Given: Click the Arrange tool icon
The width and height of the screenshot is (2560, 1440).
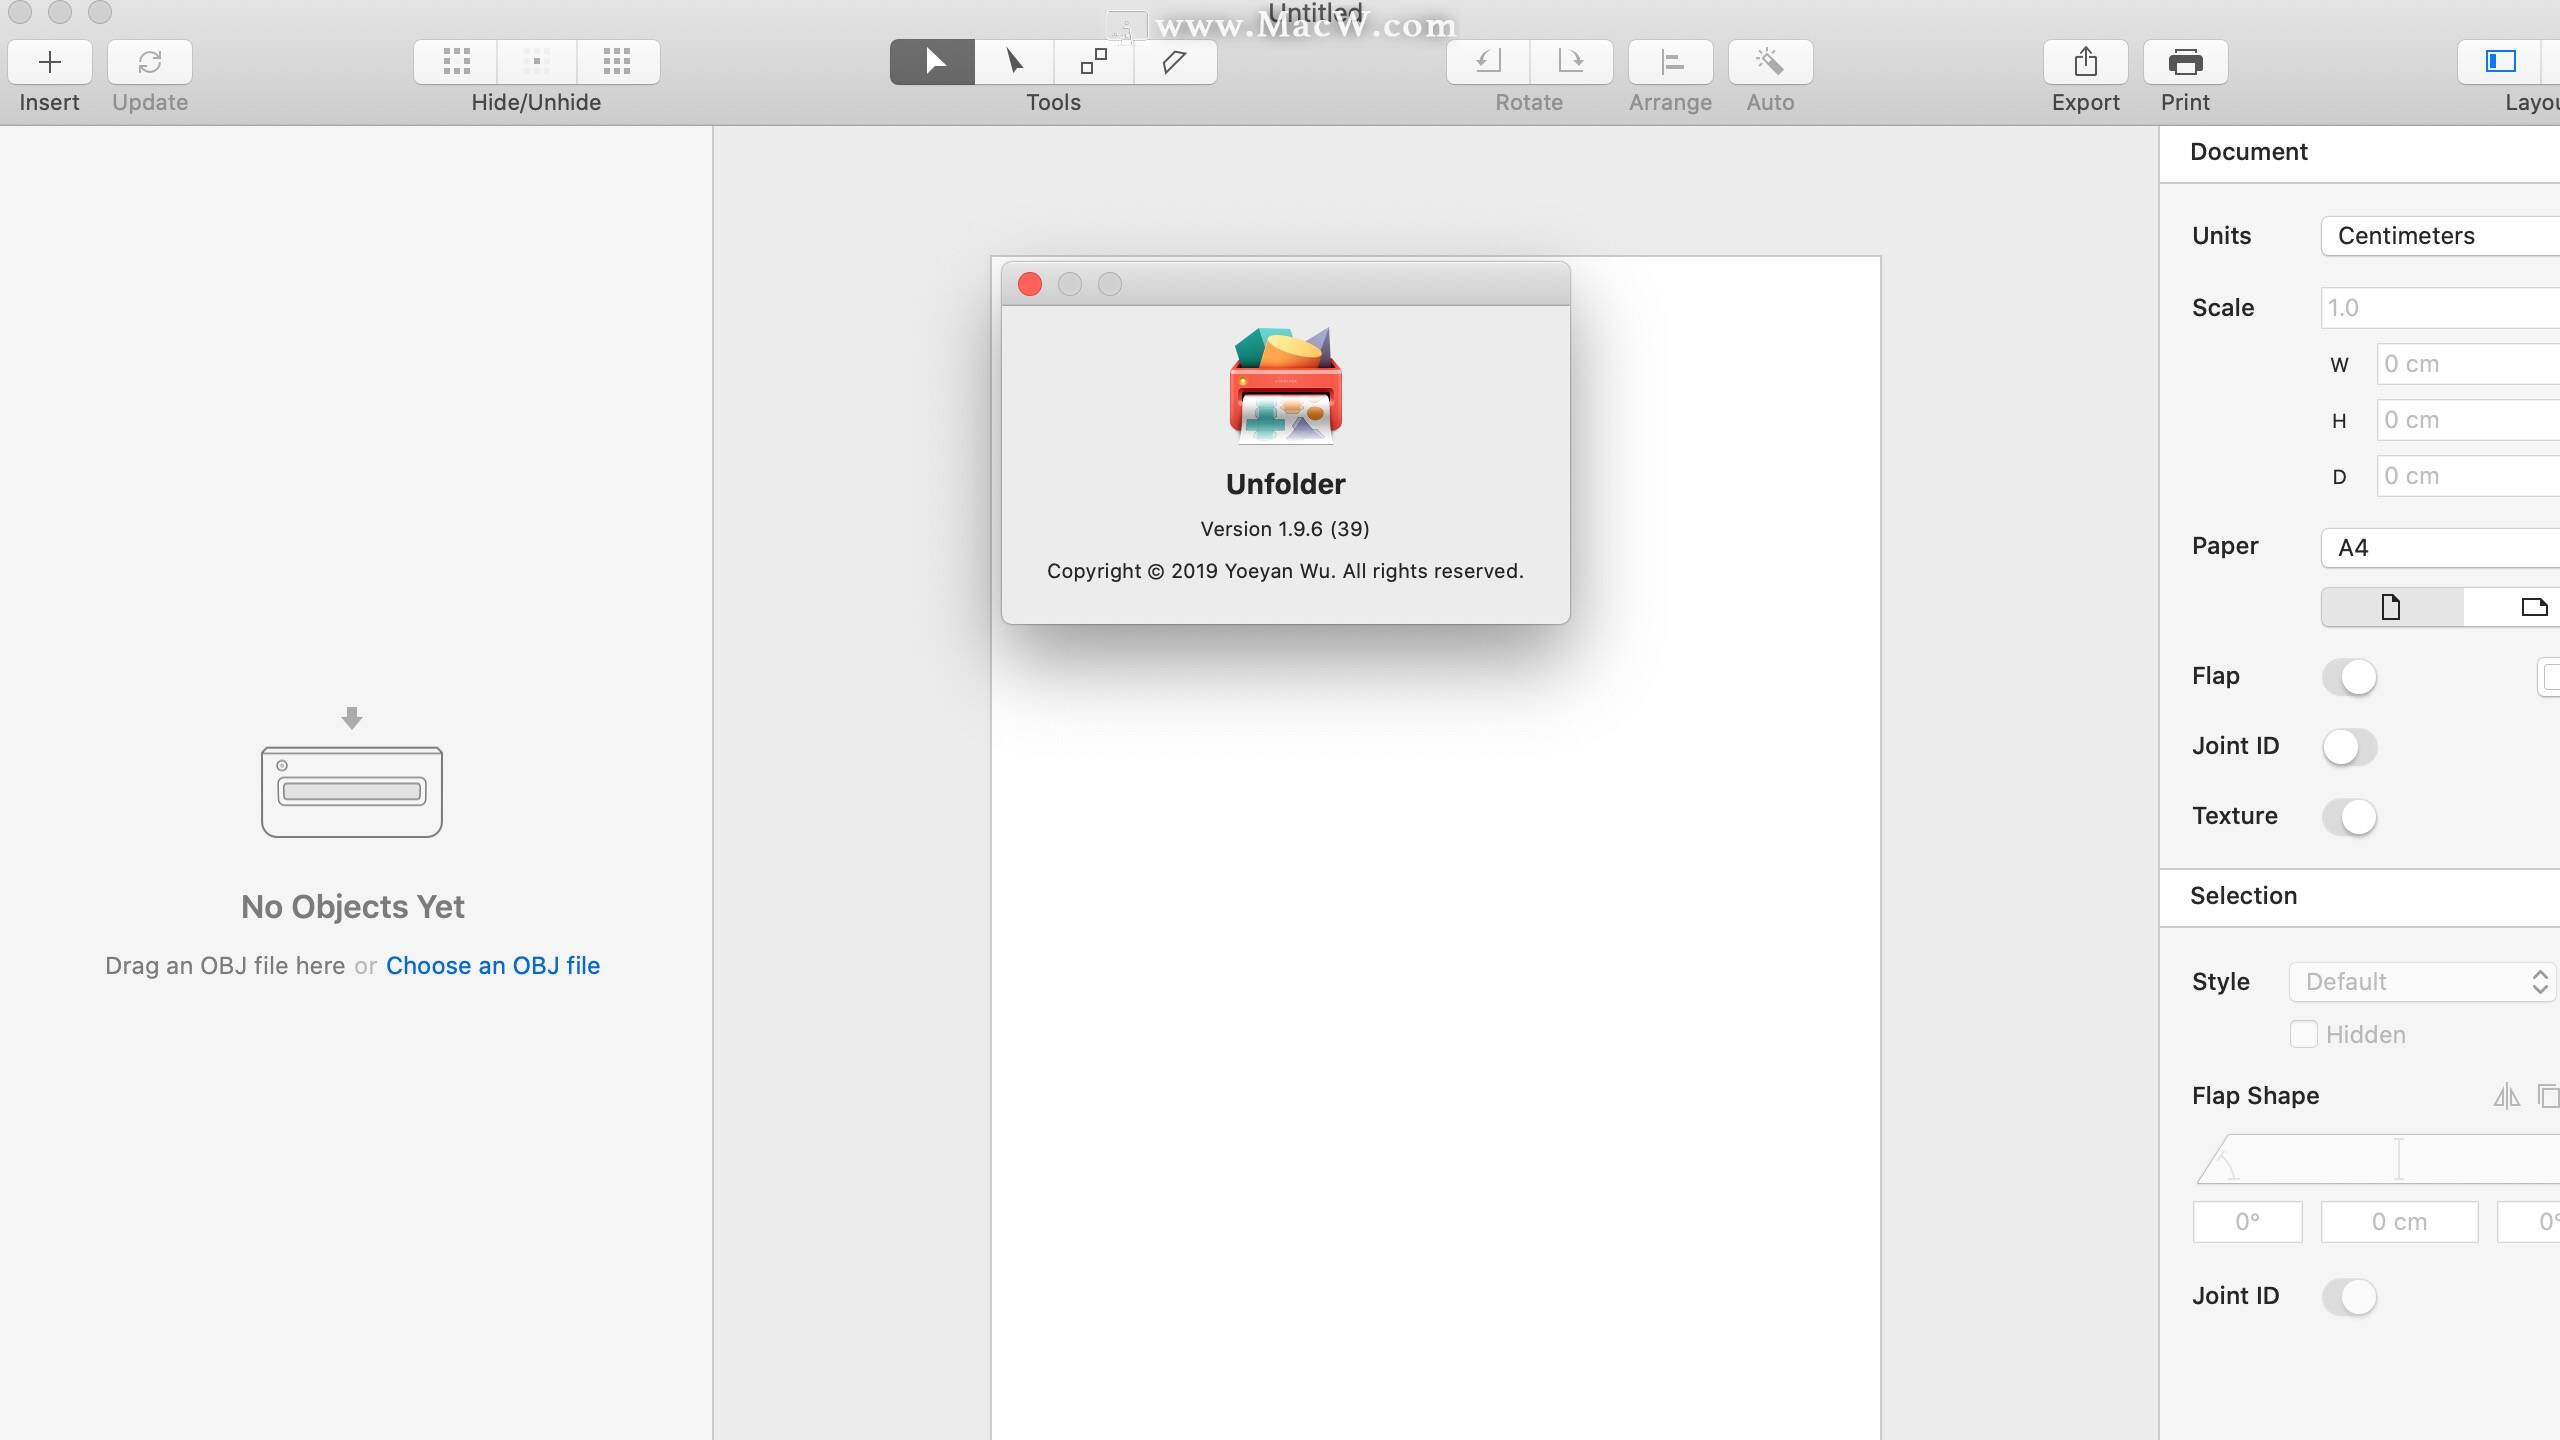Looking at the screenshot, I should [1669, 62].
